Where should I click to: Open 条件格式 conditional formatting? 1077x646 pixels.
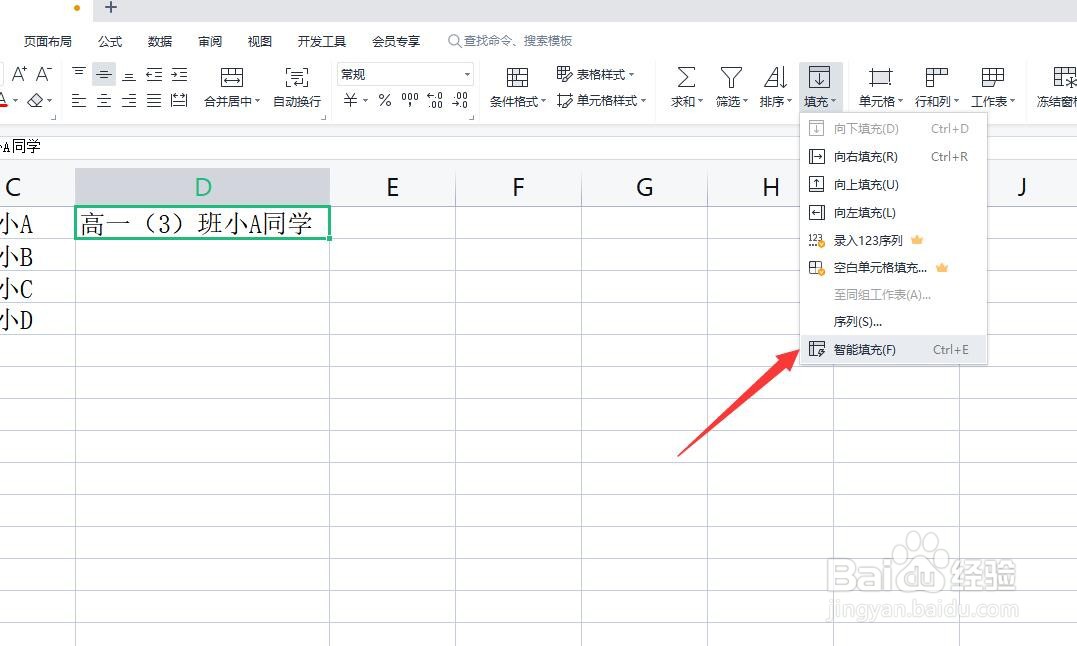coord(517,87)
